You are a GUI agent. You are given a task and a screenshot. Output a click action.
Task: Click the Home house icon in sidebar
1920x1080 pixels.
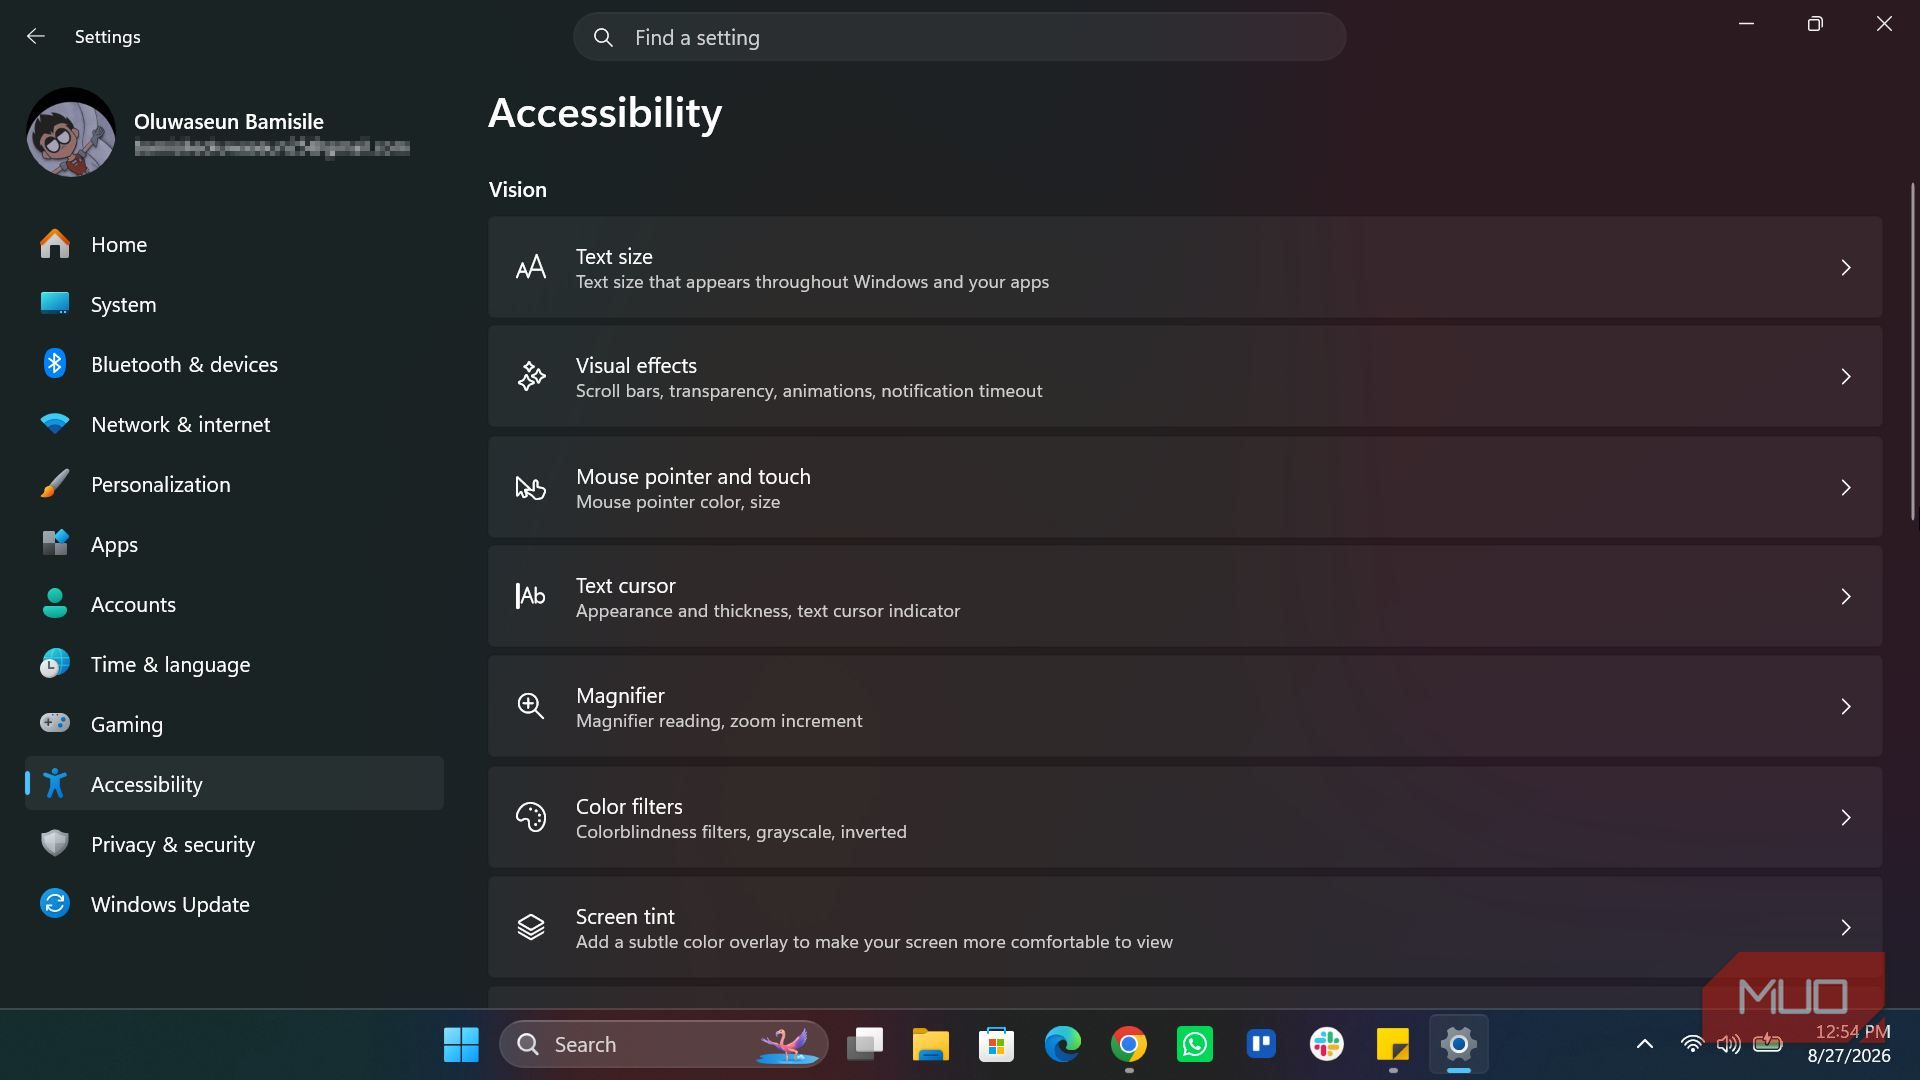tap(55, 244)
